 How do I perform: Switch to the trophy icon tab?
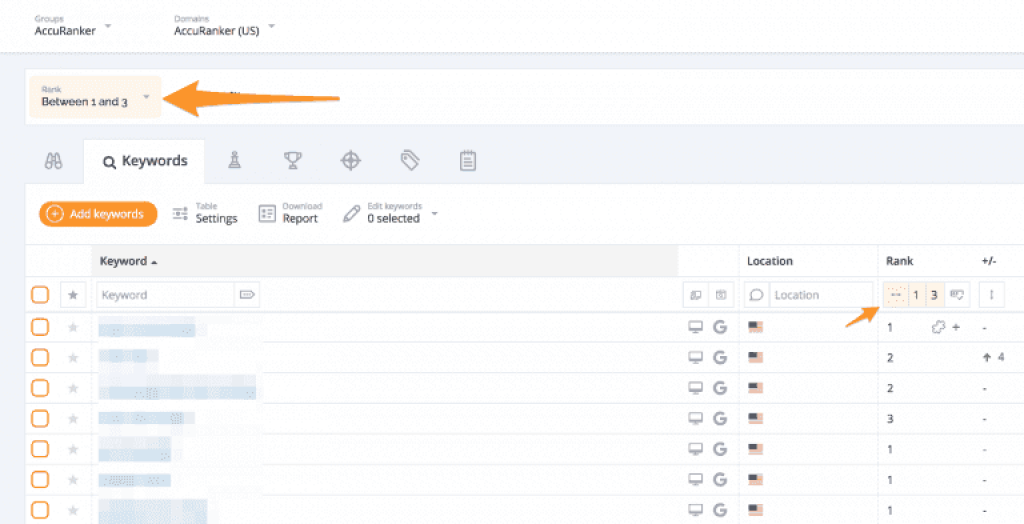[x=292, y=160]
